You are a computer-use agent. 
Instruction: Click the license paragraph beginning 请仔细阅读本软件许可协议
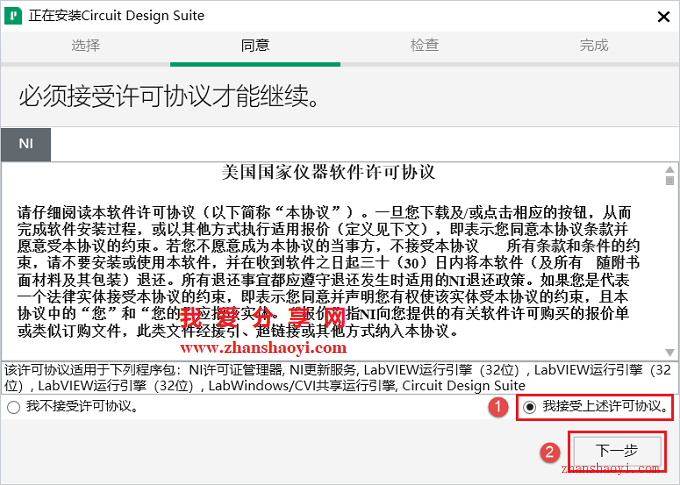pyautogui.click(x=328, y=272)
